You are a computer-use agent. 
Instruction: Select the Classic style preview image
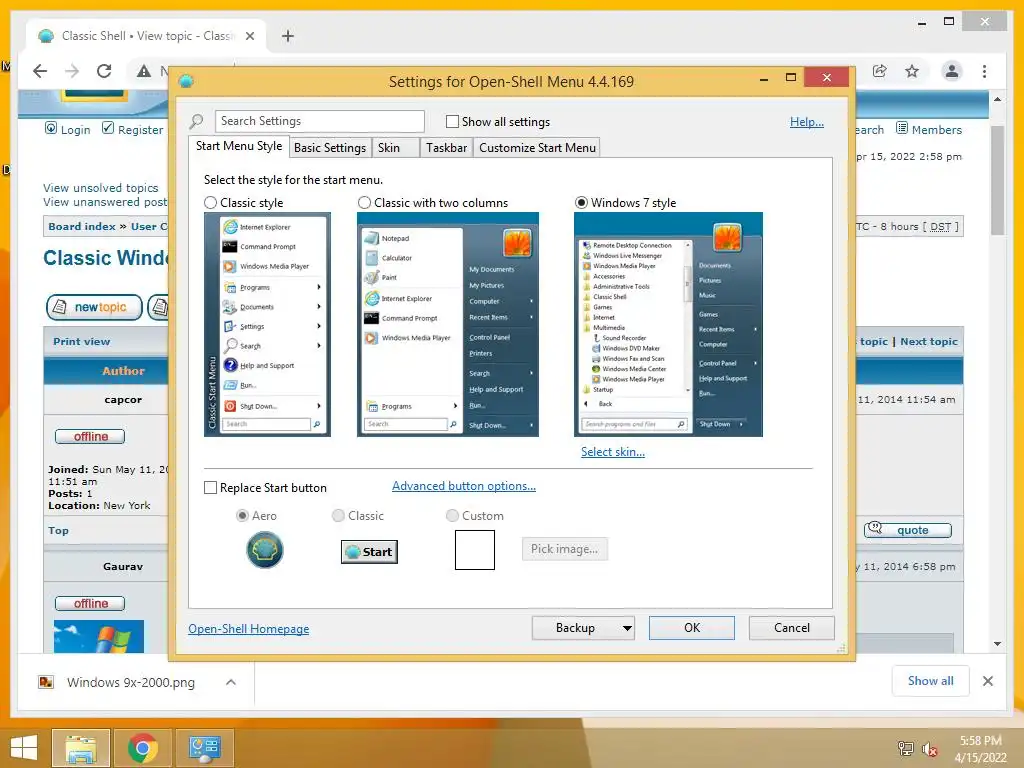267,325
